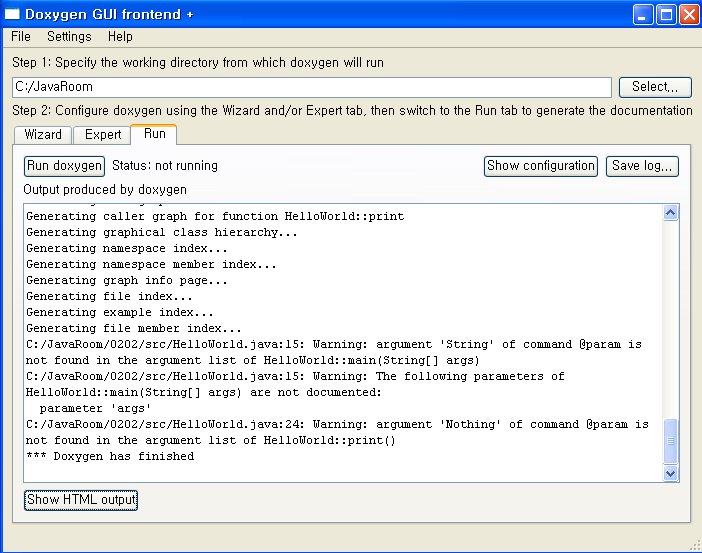Image resolution: width=702 pixels, height=553 pixels.
Task: Minimize the Doxygen GUI frontend window
Action: tap(643, 15)
